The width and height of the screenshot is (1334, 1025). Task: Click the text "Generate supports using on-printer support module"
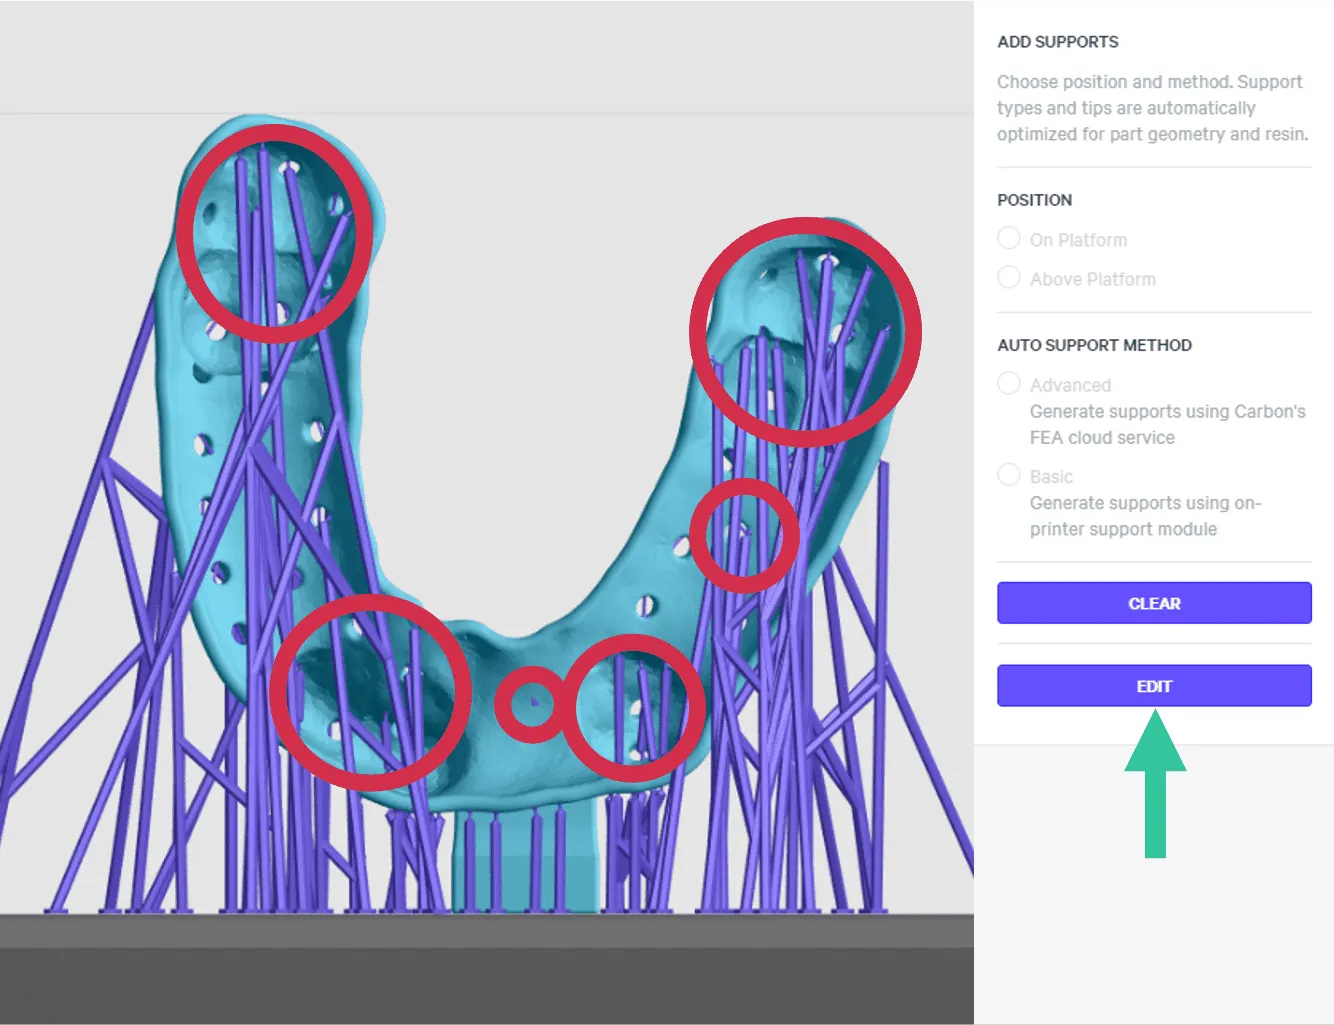click(1145, 516)
